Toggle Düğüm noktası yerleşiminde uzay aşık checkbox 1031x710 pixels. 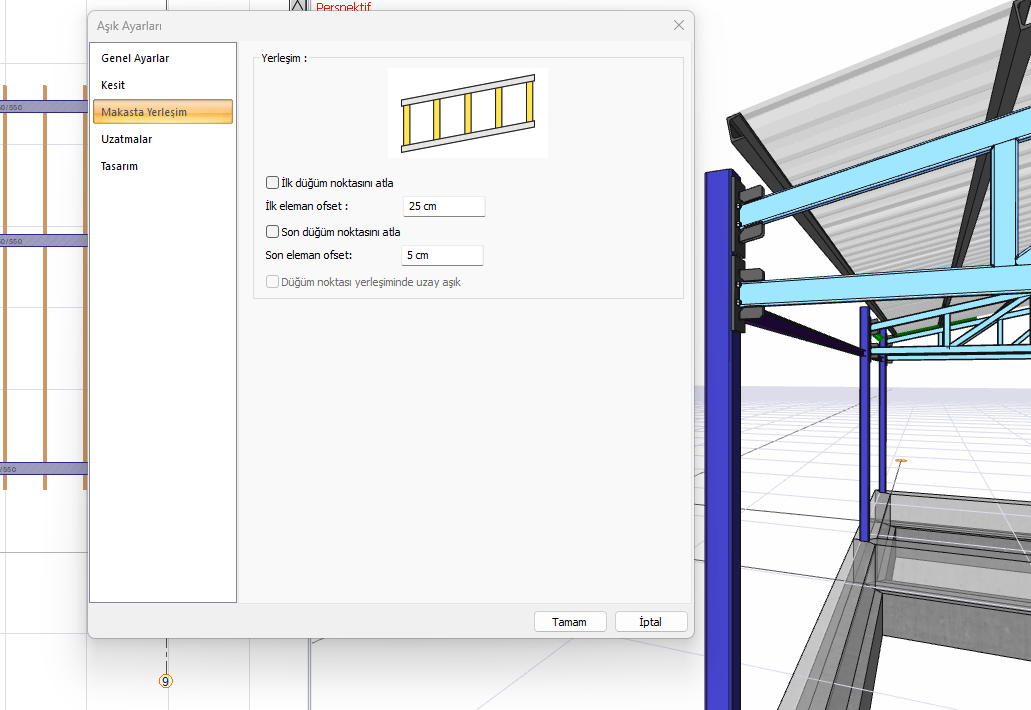point(273,282)
